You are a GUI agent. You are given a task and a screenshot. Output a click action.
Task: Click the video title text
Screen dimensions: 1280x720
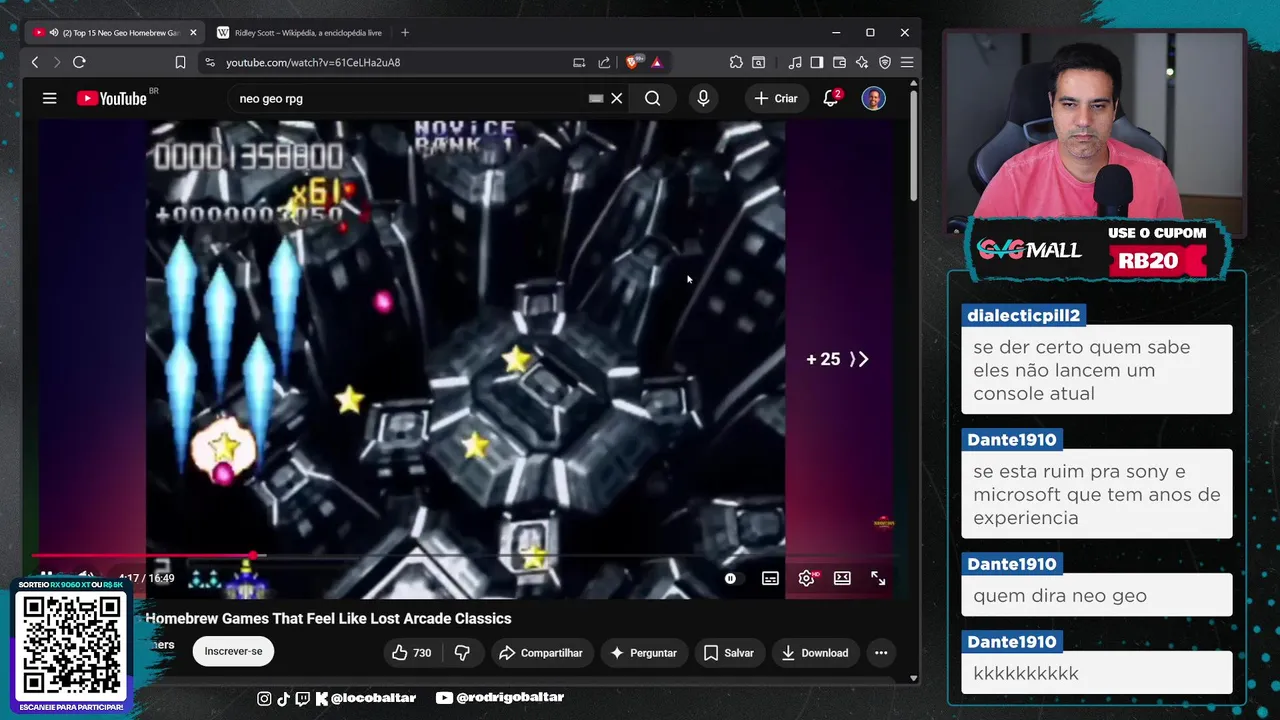(x=328, y=618)
